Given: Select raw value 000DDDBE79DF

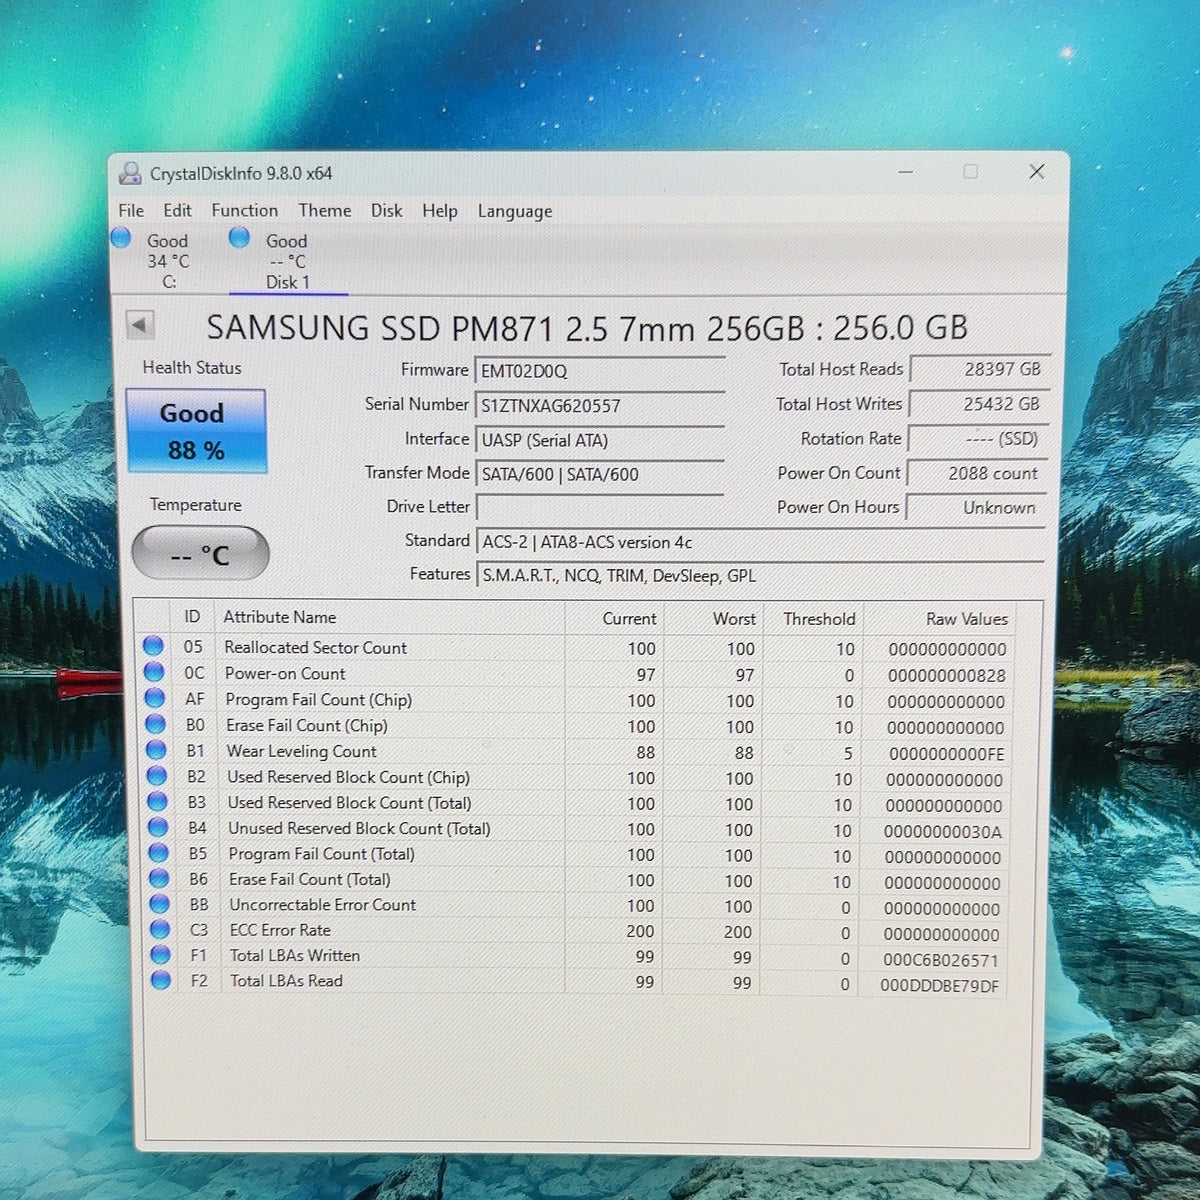Looking at the screenshot, I should (939, 986).
